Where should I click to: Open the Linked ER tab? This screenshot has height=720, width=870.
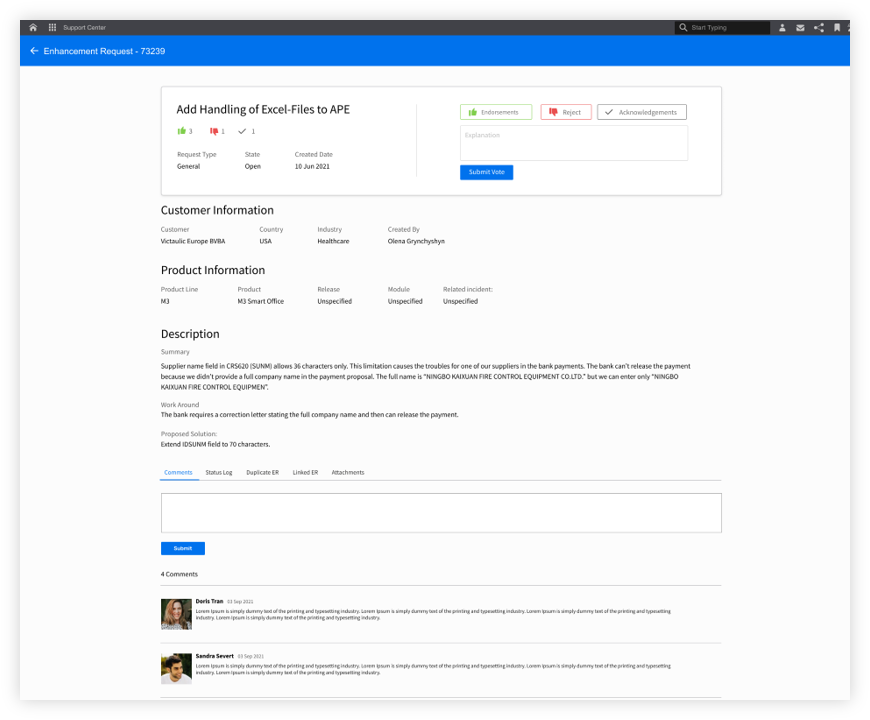pos(305,473)
